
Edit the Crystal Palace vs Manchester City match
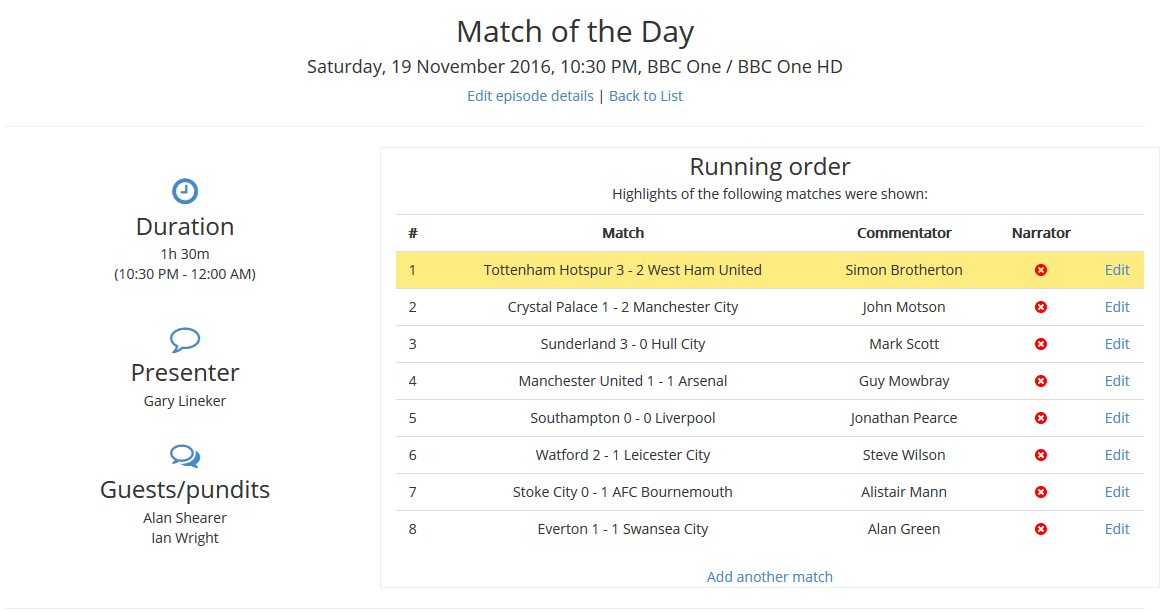pyautogui.click(x=1117, y=307)
